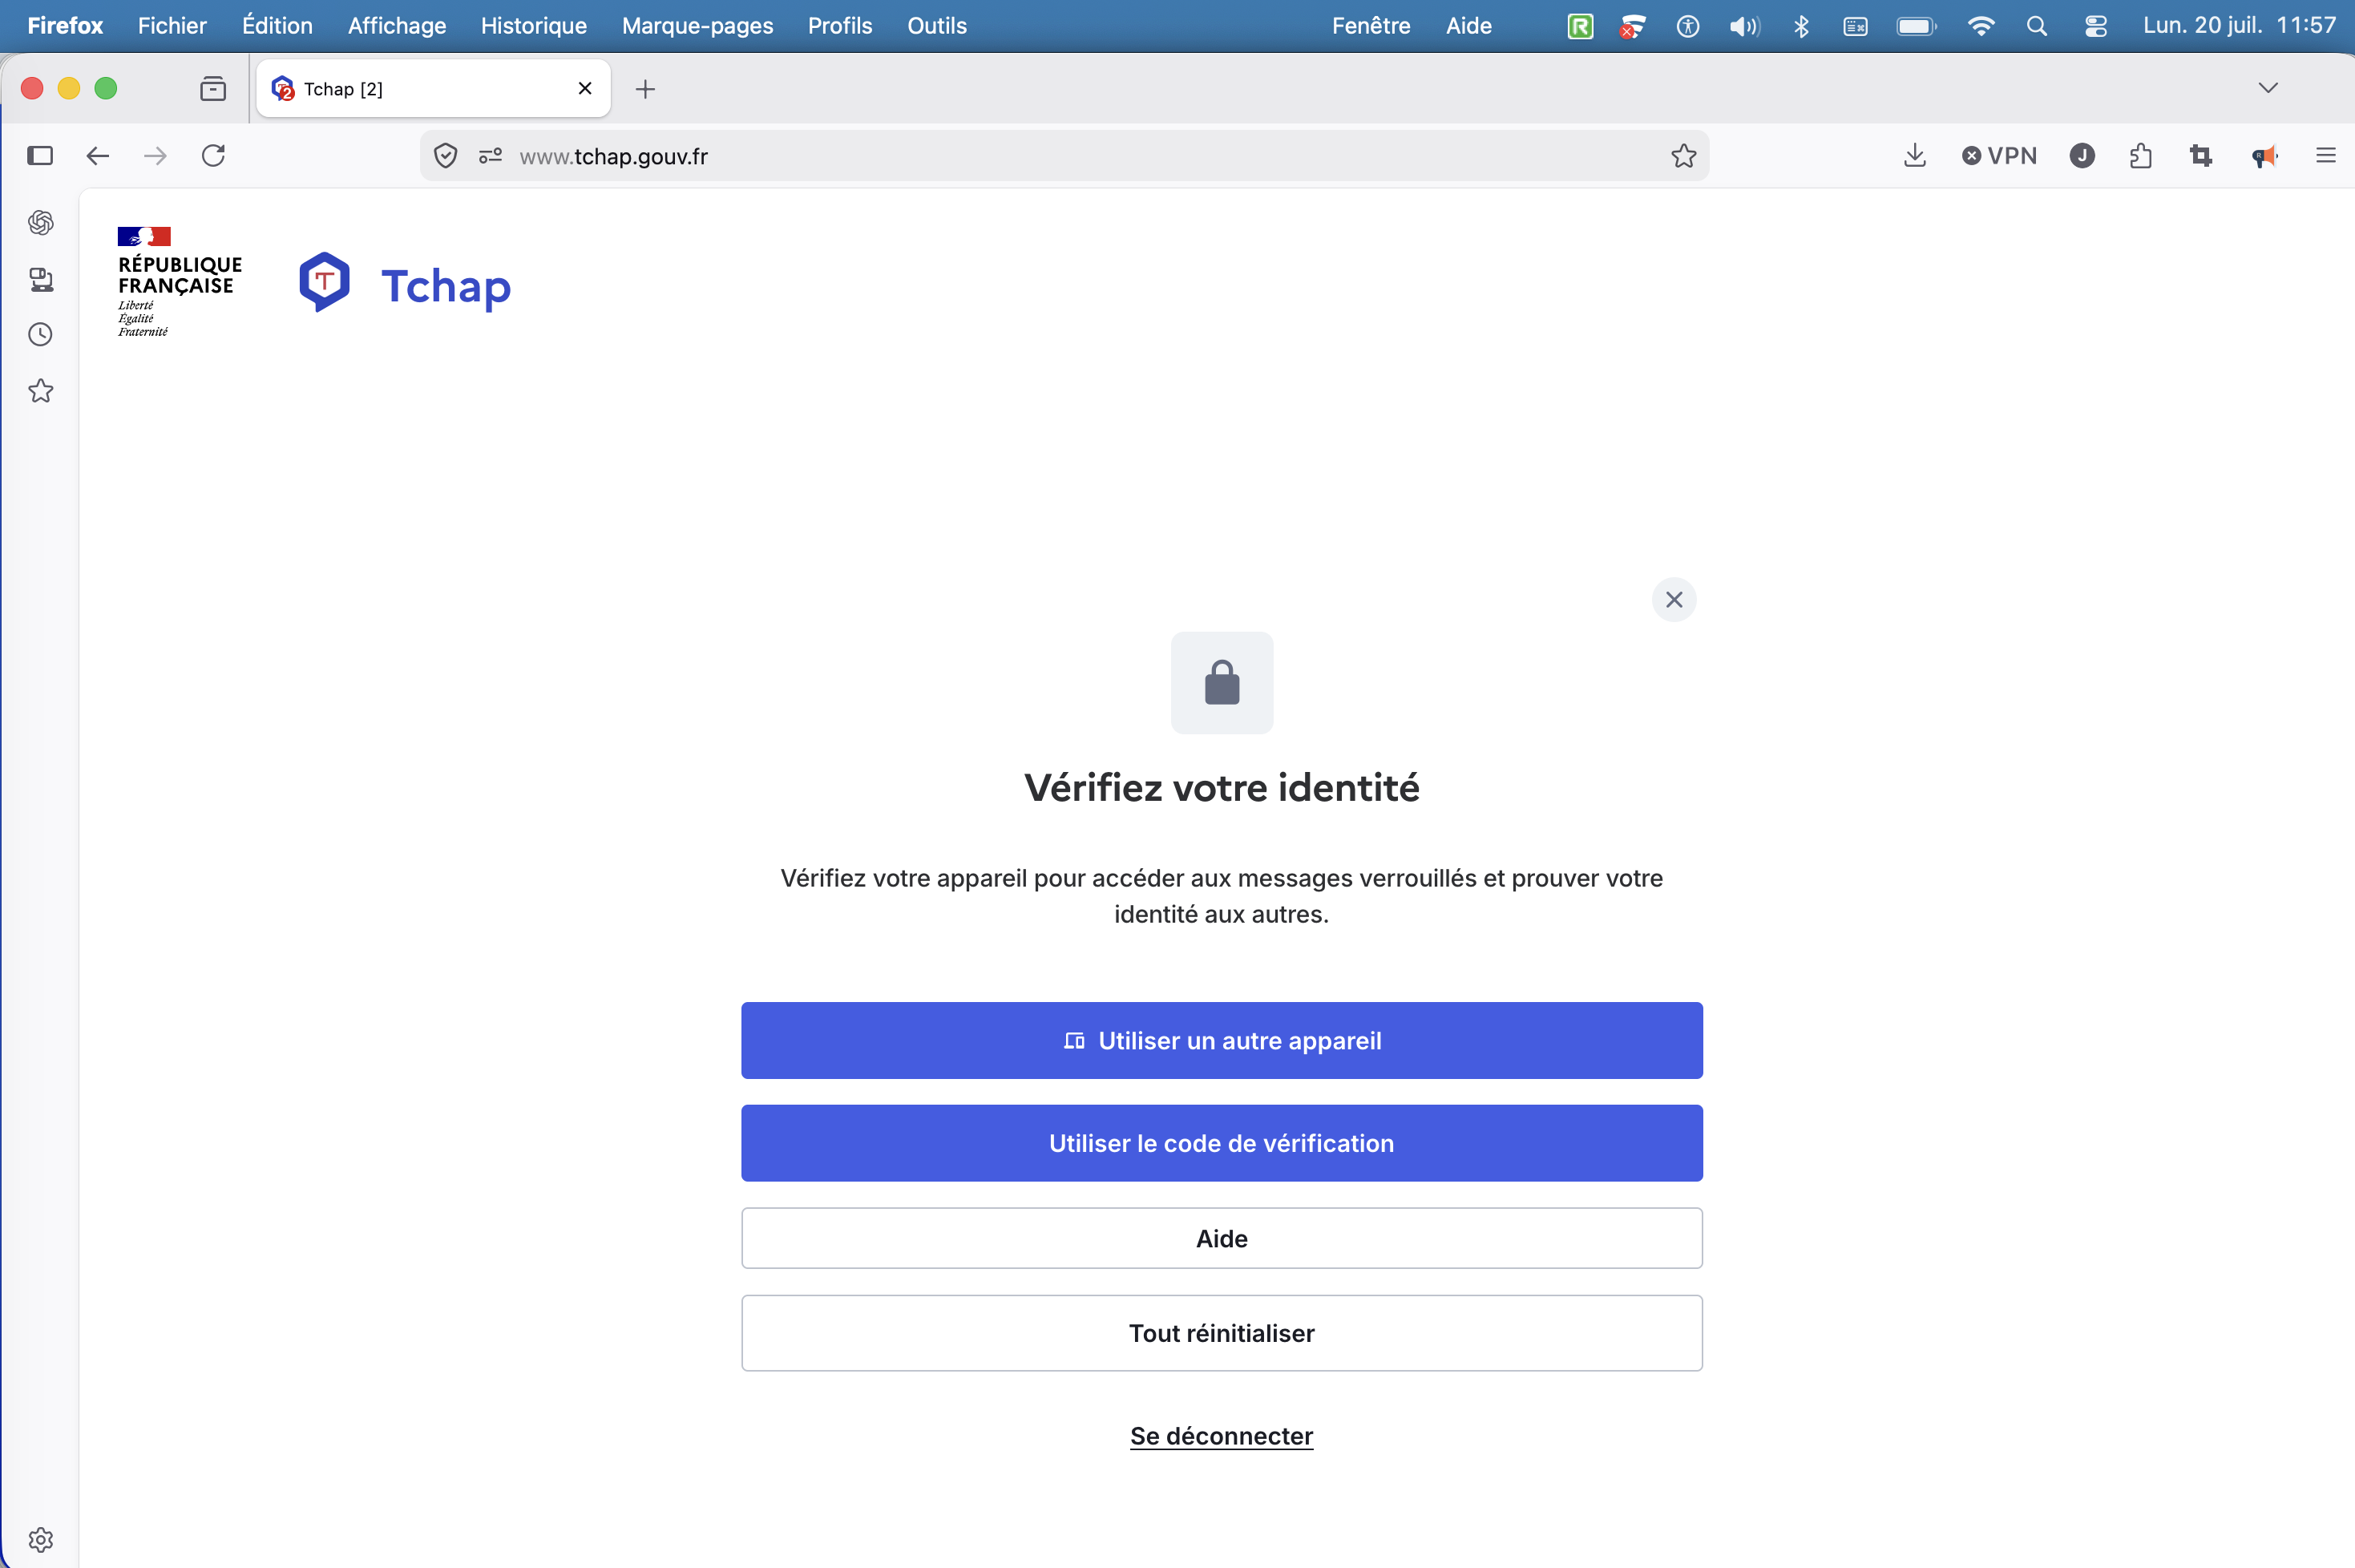Open the Firefox downloads panel
Screen dimensions: 2355x1568
tap(1914, 156)
